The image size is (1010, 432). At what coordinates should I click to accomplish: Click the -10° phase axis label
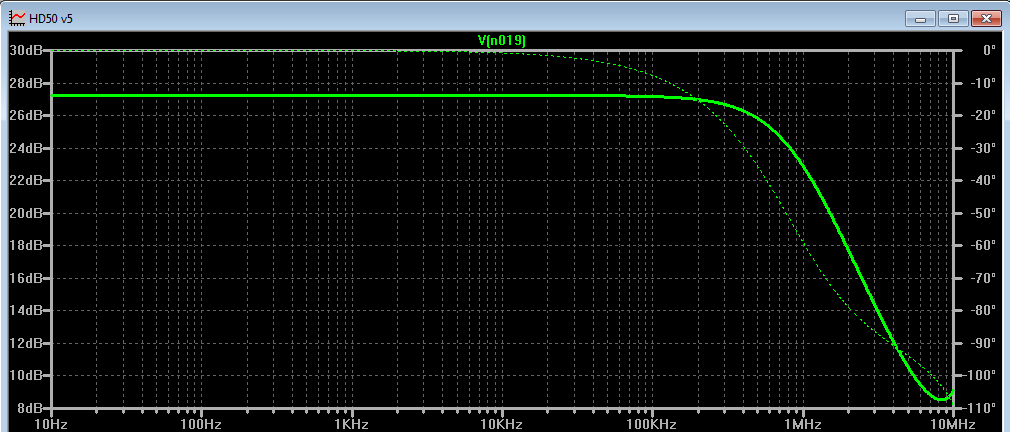(x=981, y=83)
